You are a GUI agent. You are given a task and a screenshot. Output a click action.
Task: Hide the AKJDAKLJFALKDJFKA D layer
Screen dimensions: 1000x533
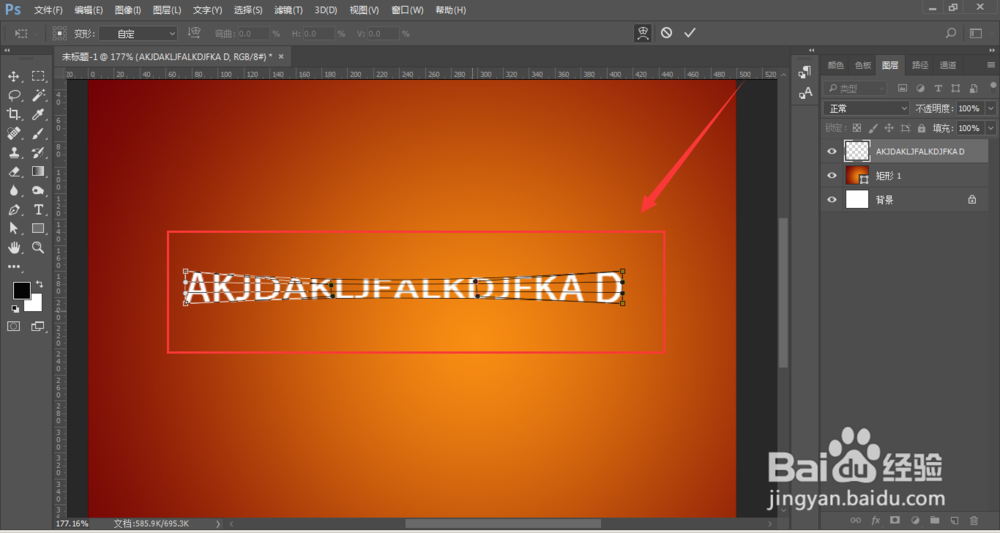click(x=832, y=152)
